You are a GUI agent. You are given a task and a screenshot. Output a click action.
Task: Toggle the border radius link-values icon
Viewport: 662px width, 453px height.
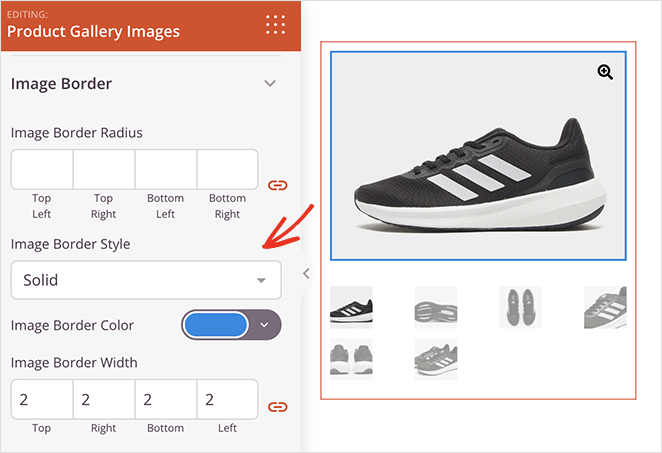coord(277,185)
